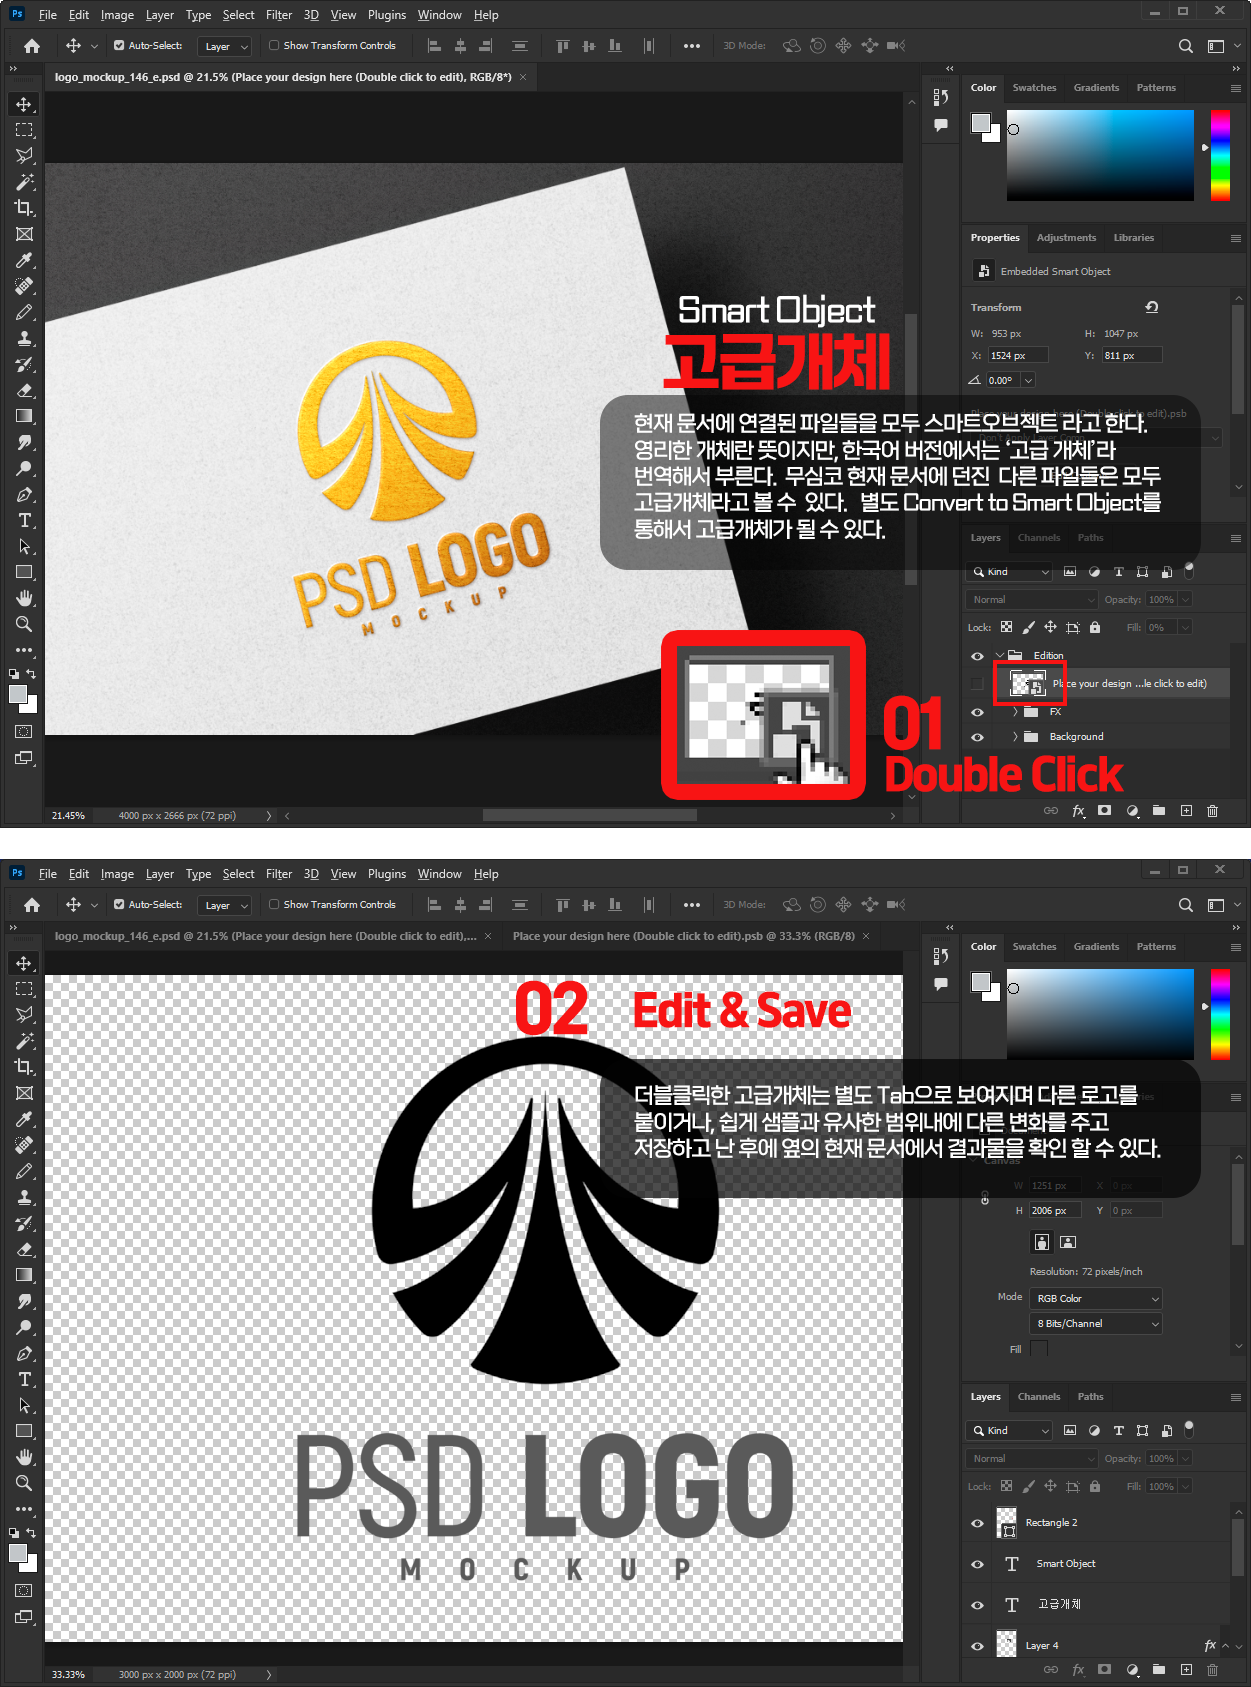Image resolution: width=1251 pixels, height=1687 pixels.
Task: Open the rotation angle dropdown beside 0.00°
Action: (1028, 380)
